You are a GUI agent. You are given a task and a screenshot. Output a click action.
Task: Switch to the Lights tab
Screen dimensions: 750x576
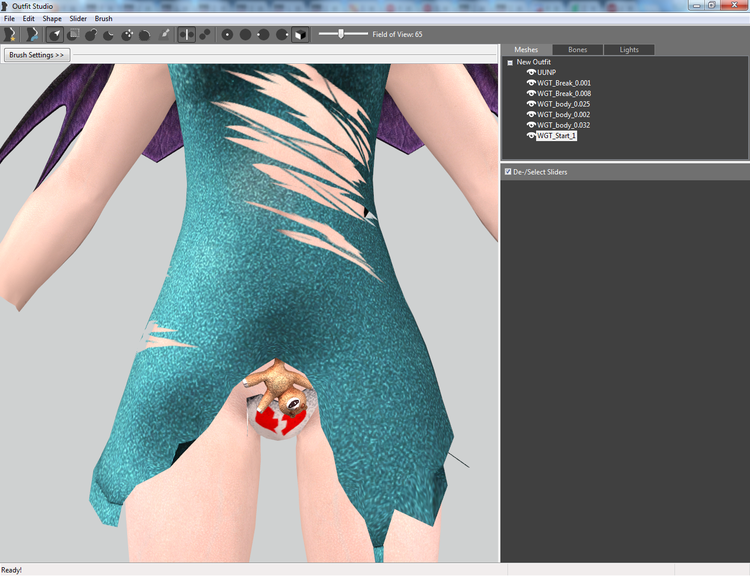point(629,50)
